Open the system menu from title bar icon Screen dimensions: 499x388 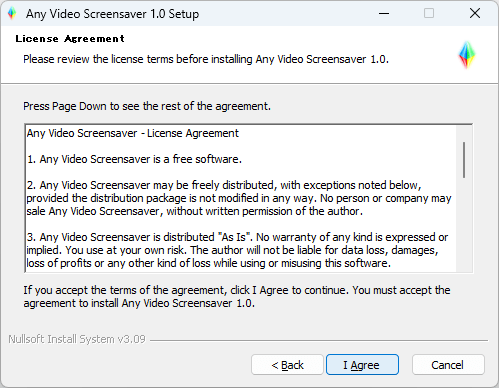tap(12, 13)
